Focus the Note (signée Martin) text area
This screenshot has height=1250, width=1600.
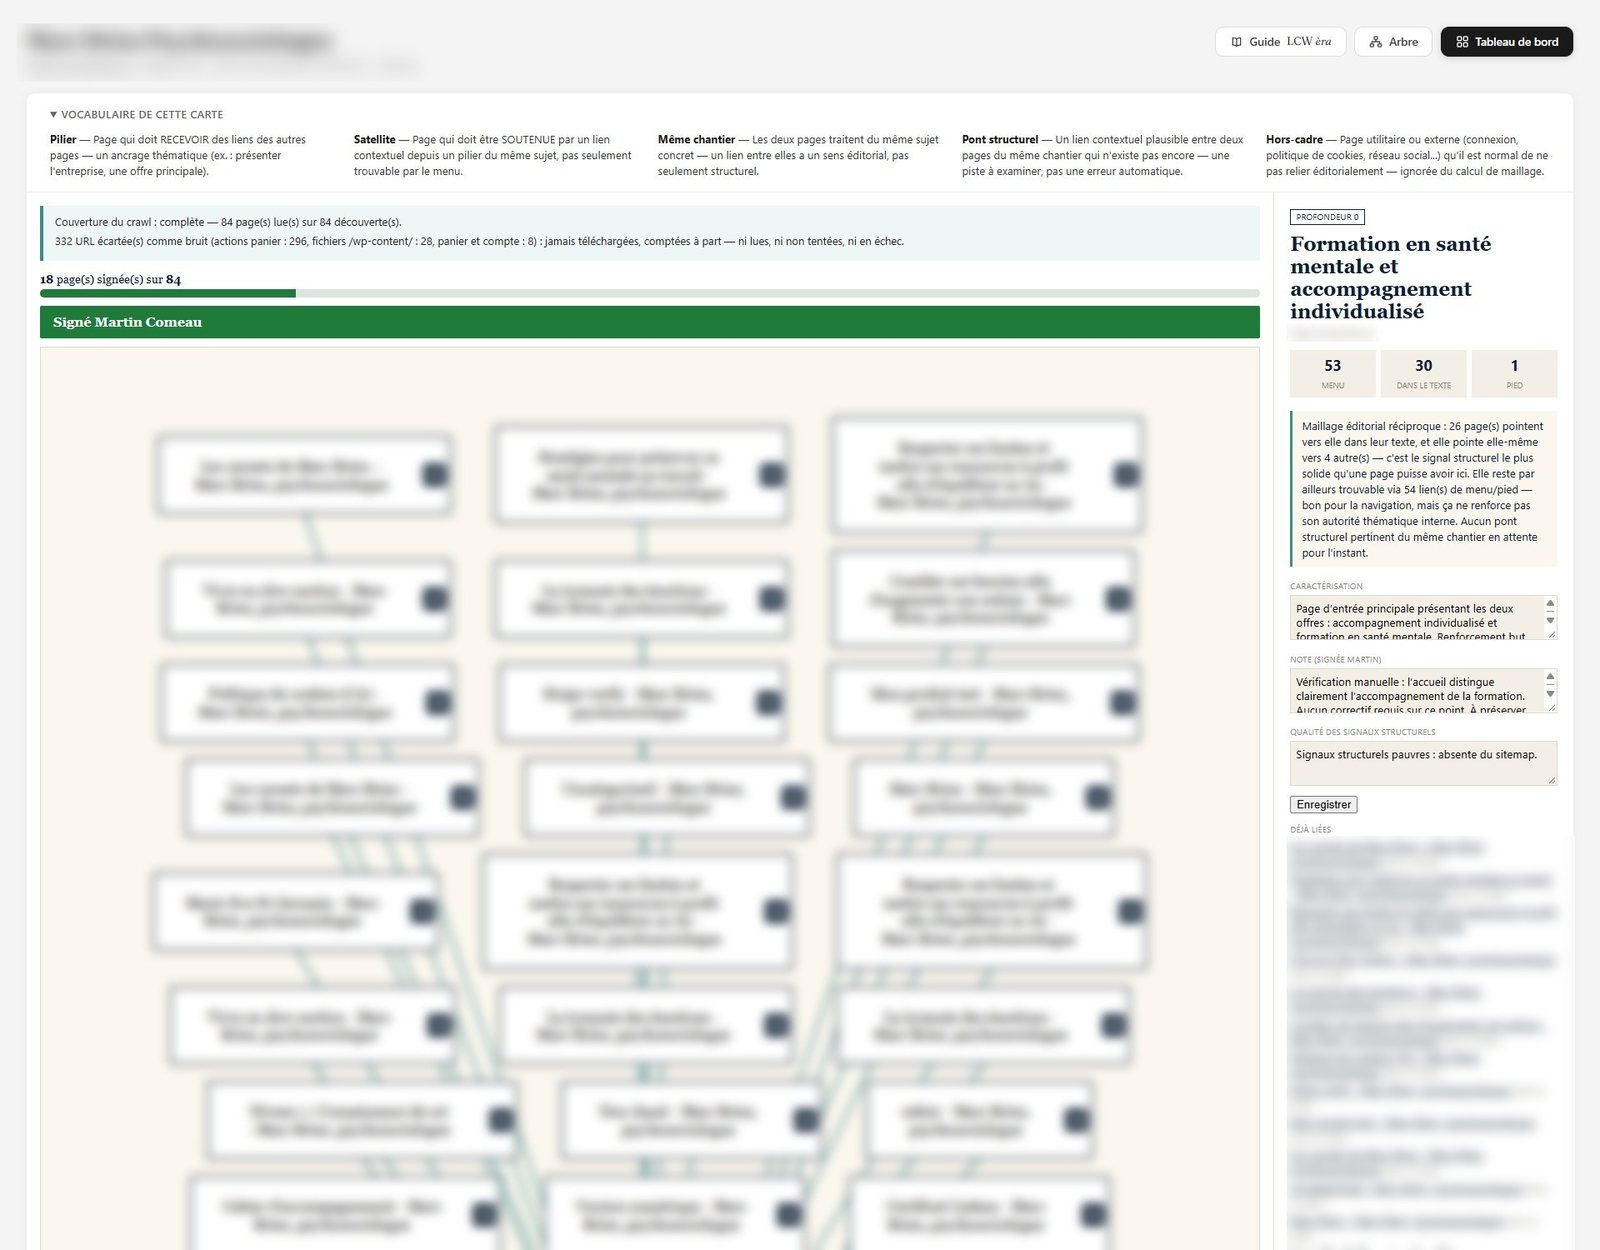tap(1423, 691)
